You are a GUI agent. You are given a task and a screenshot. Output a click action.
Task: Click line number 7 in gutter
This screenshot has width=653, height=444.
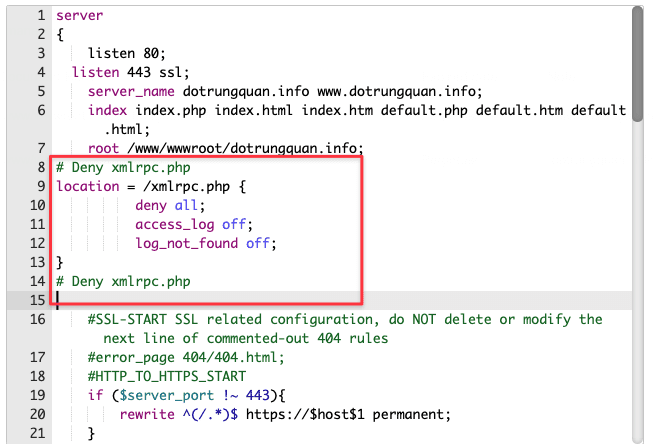(x=41, y=148)
